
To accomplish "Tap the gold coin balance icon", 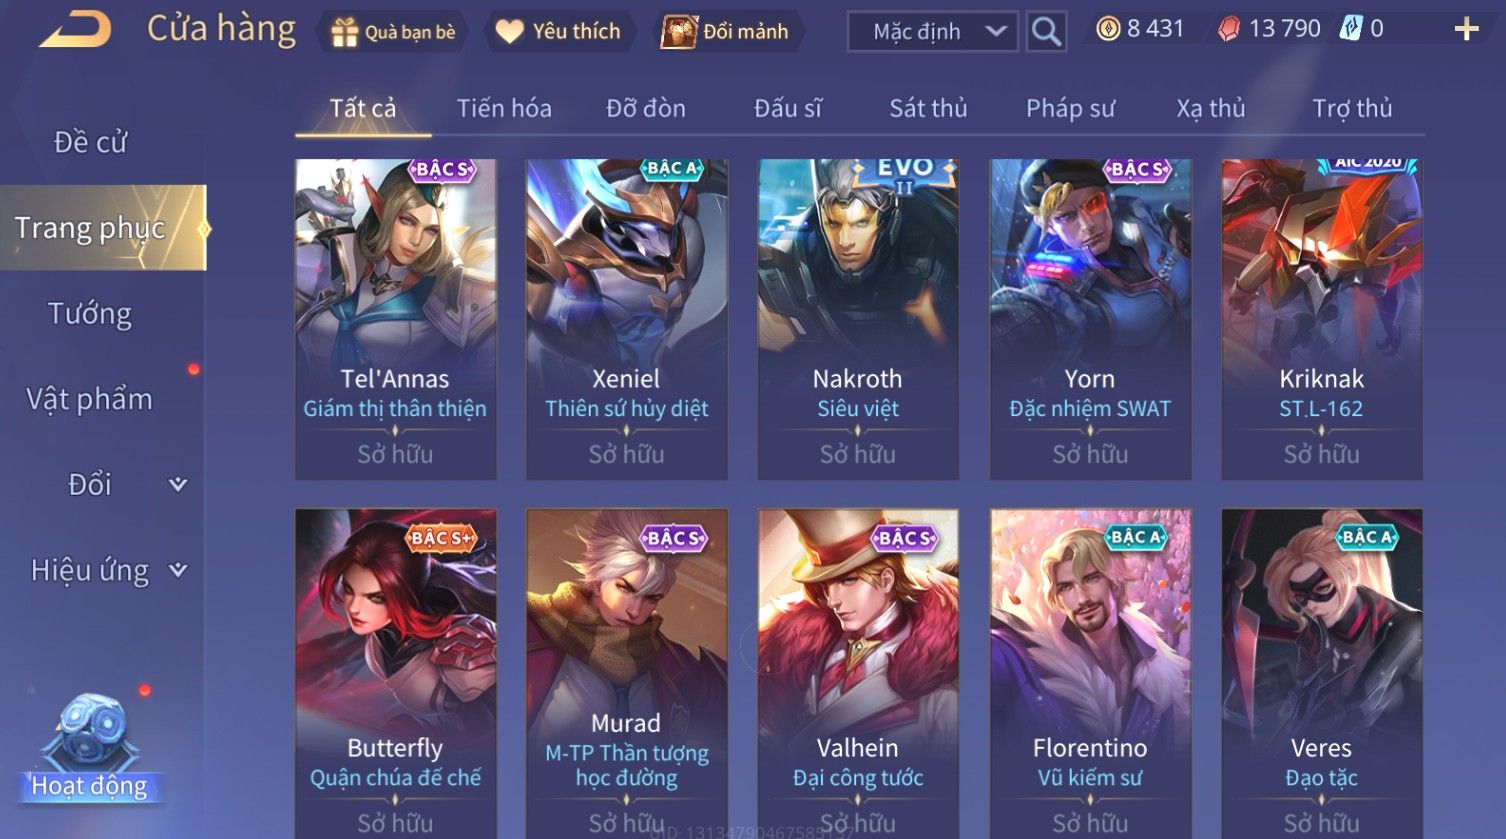I will pos(1107,29).
